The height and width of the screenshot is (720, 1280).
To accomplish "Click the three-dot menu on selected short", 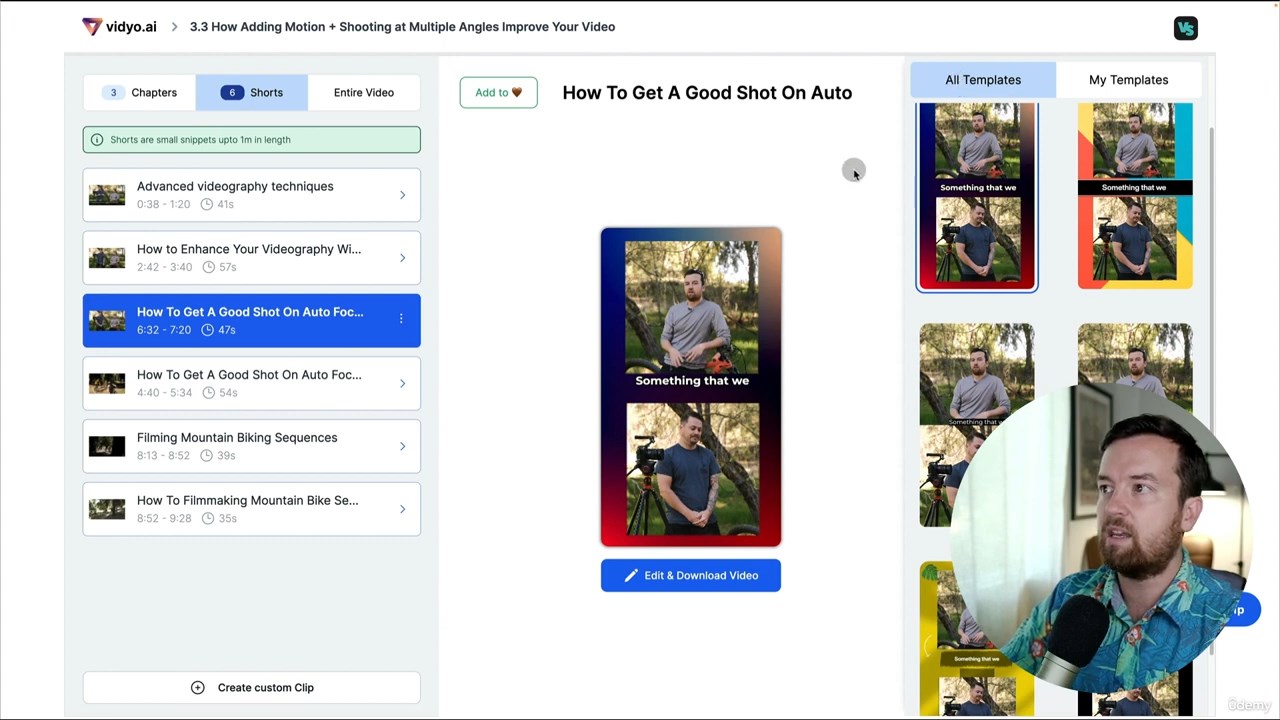I will (401, 319).
